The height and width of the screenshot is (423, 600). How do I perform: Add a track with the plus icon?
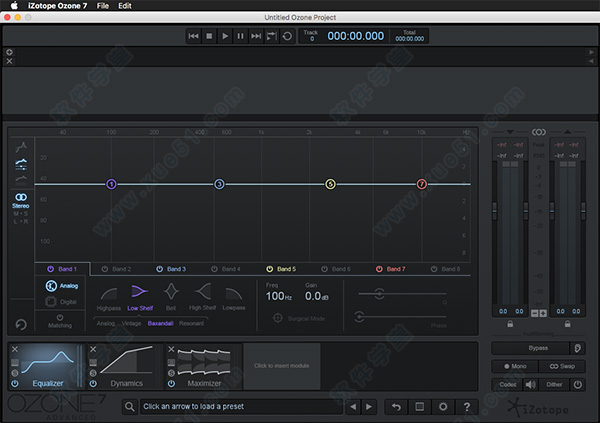click(10, 52)
